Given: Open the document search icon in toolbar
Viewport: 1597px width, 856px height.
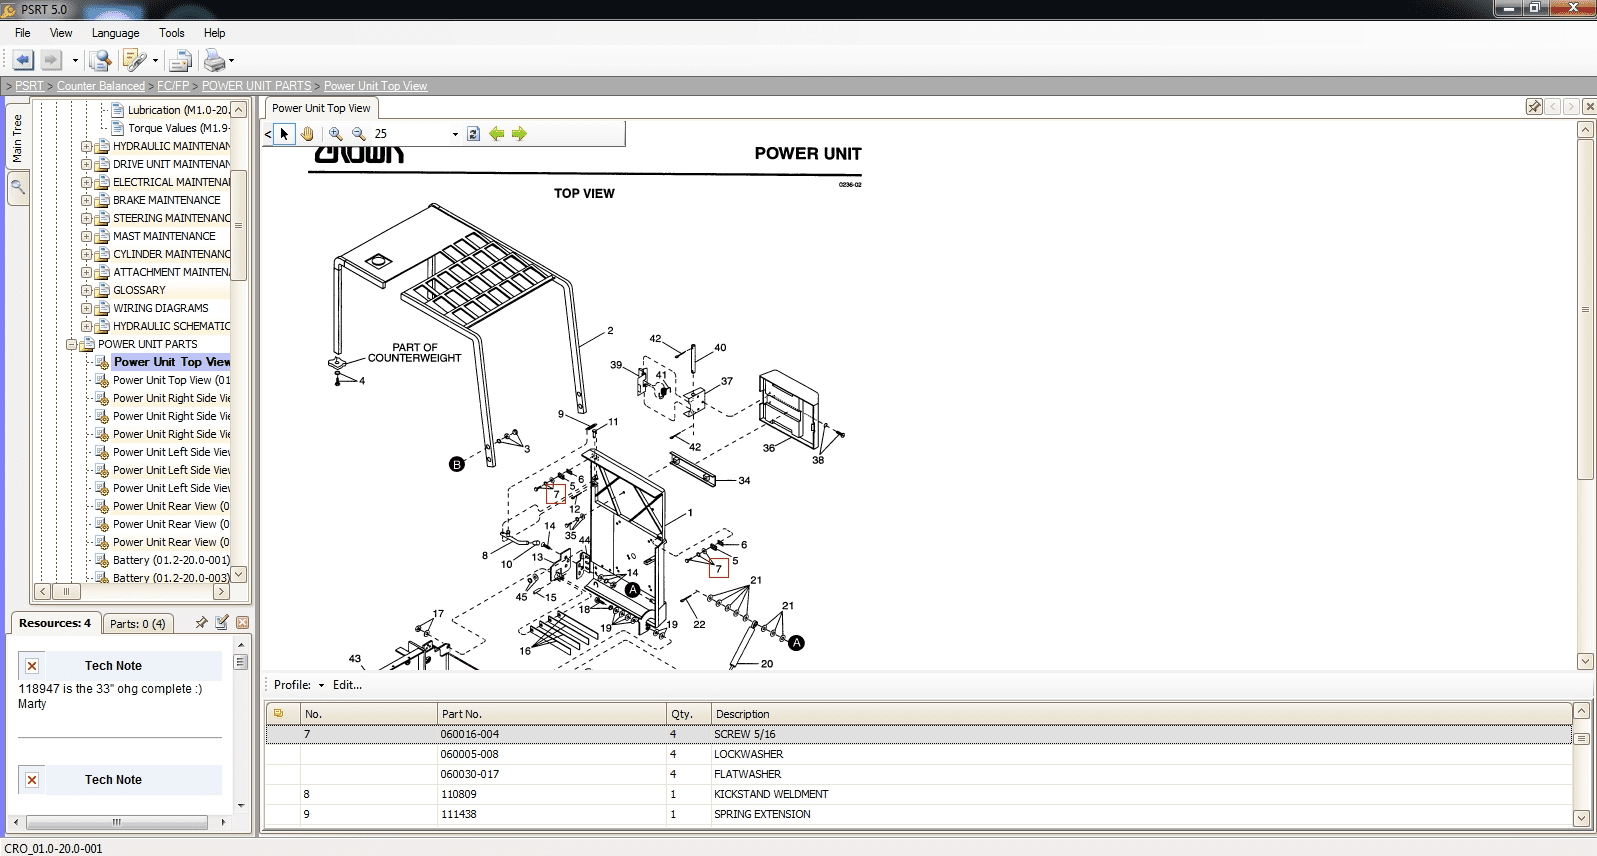Looking at the screenshot, I should (99, 60).
